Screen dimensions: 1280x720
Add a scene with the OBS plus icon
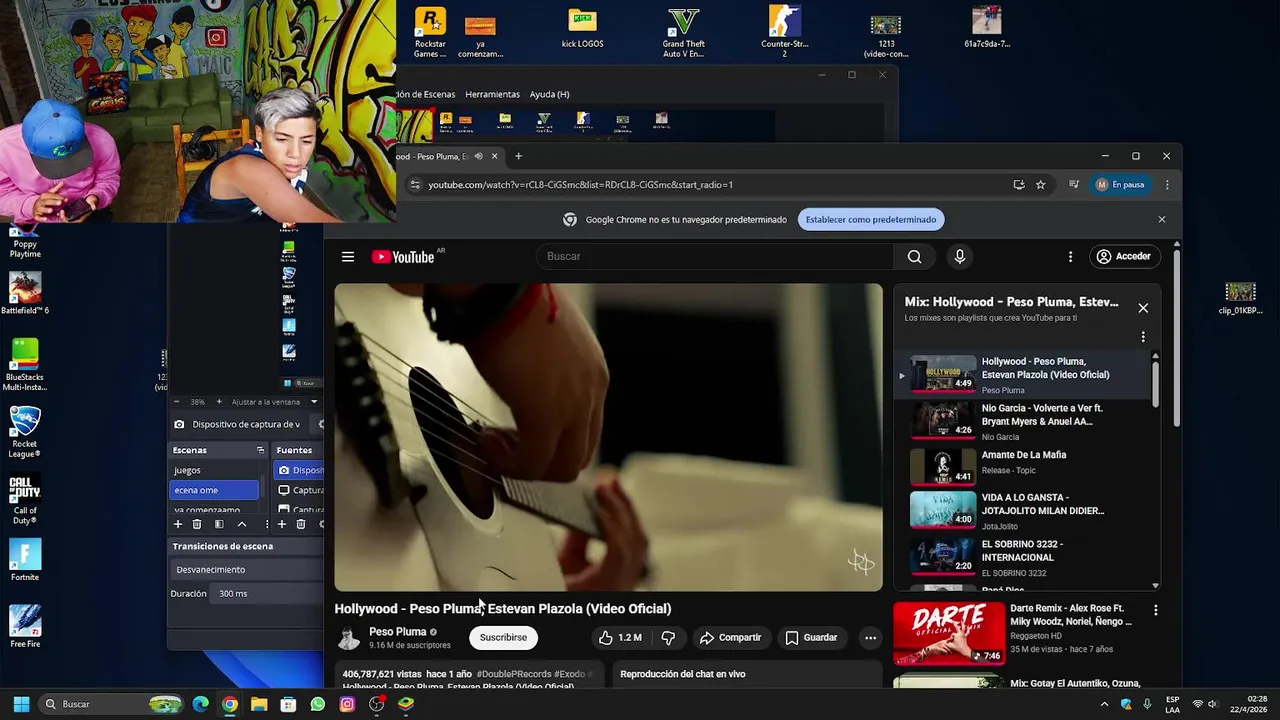pyautogui.click(x=178, y=524)
